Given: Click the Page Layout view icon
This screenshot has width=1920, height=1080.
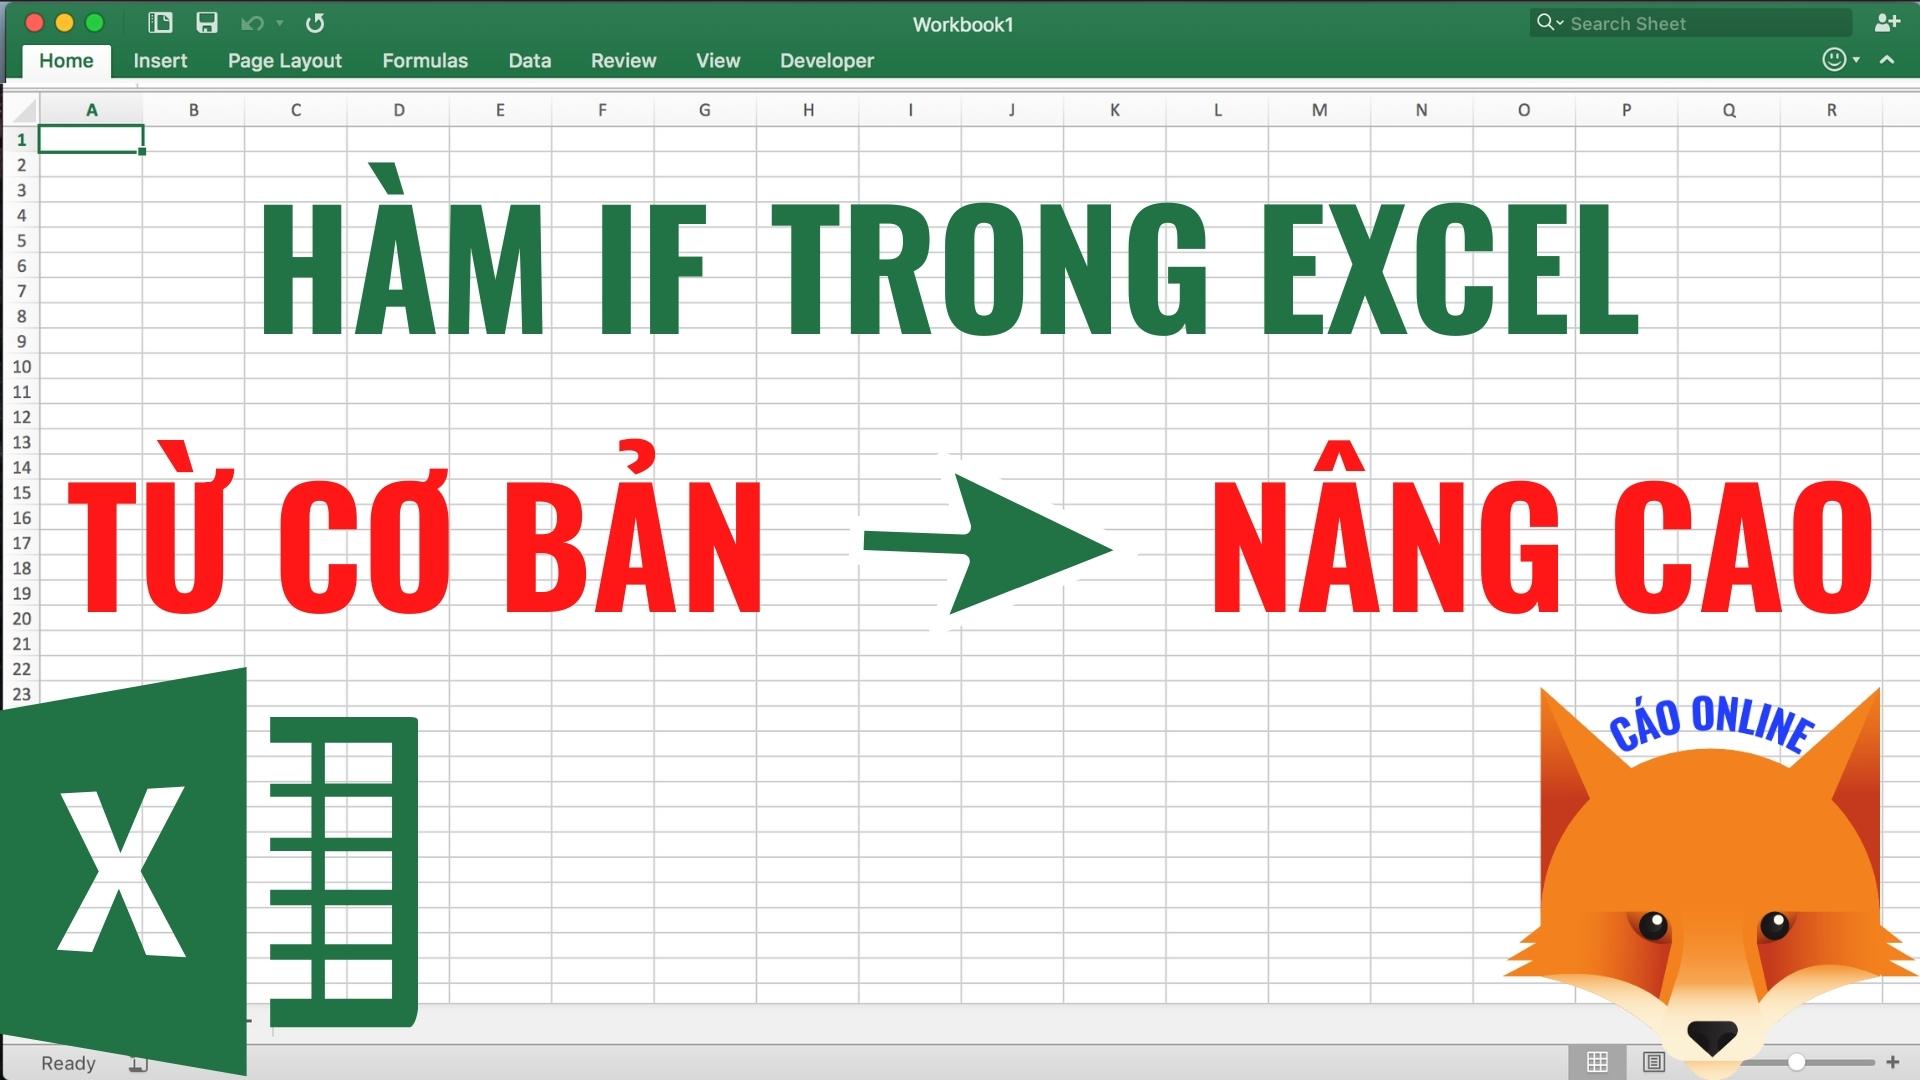Looking at the screenshot, I should [x=1654, y=1062].
